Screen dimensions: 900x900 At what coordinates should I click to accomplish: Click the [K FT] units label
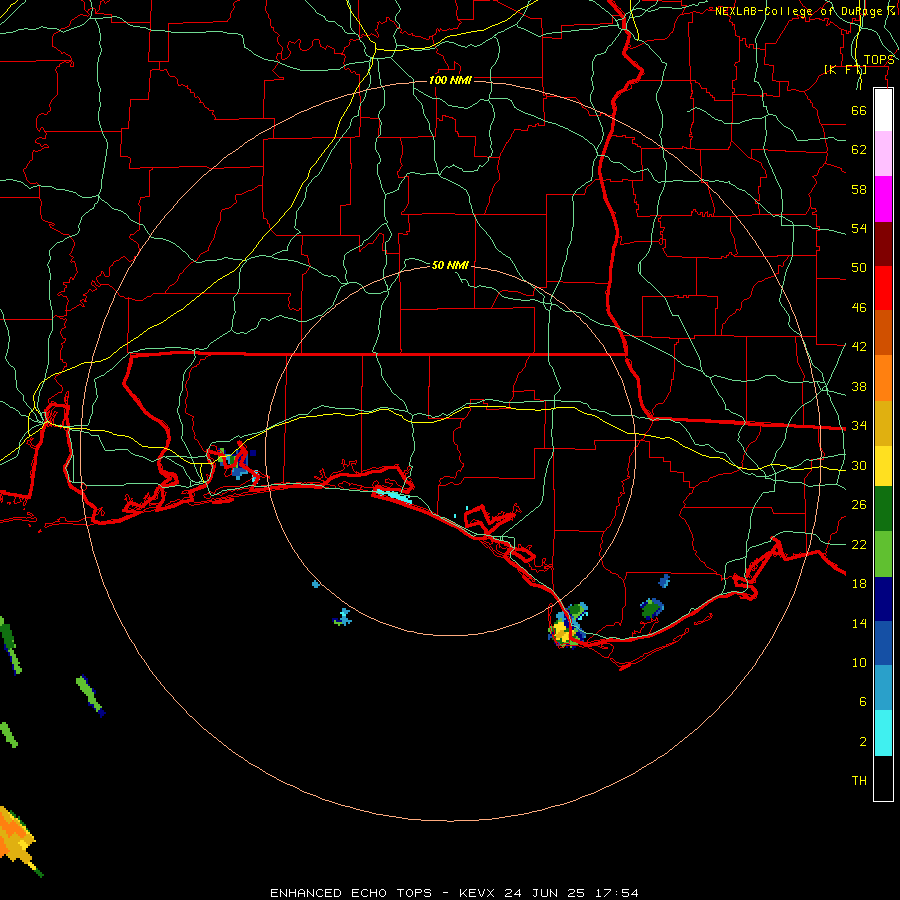click(x=845, y=70)
